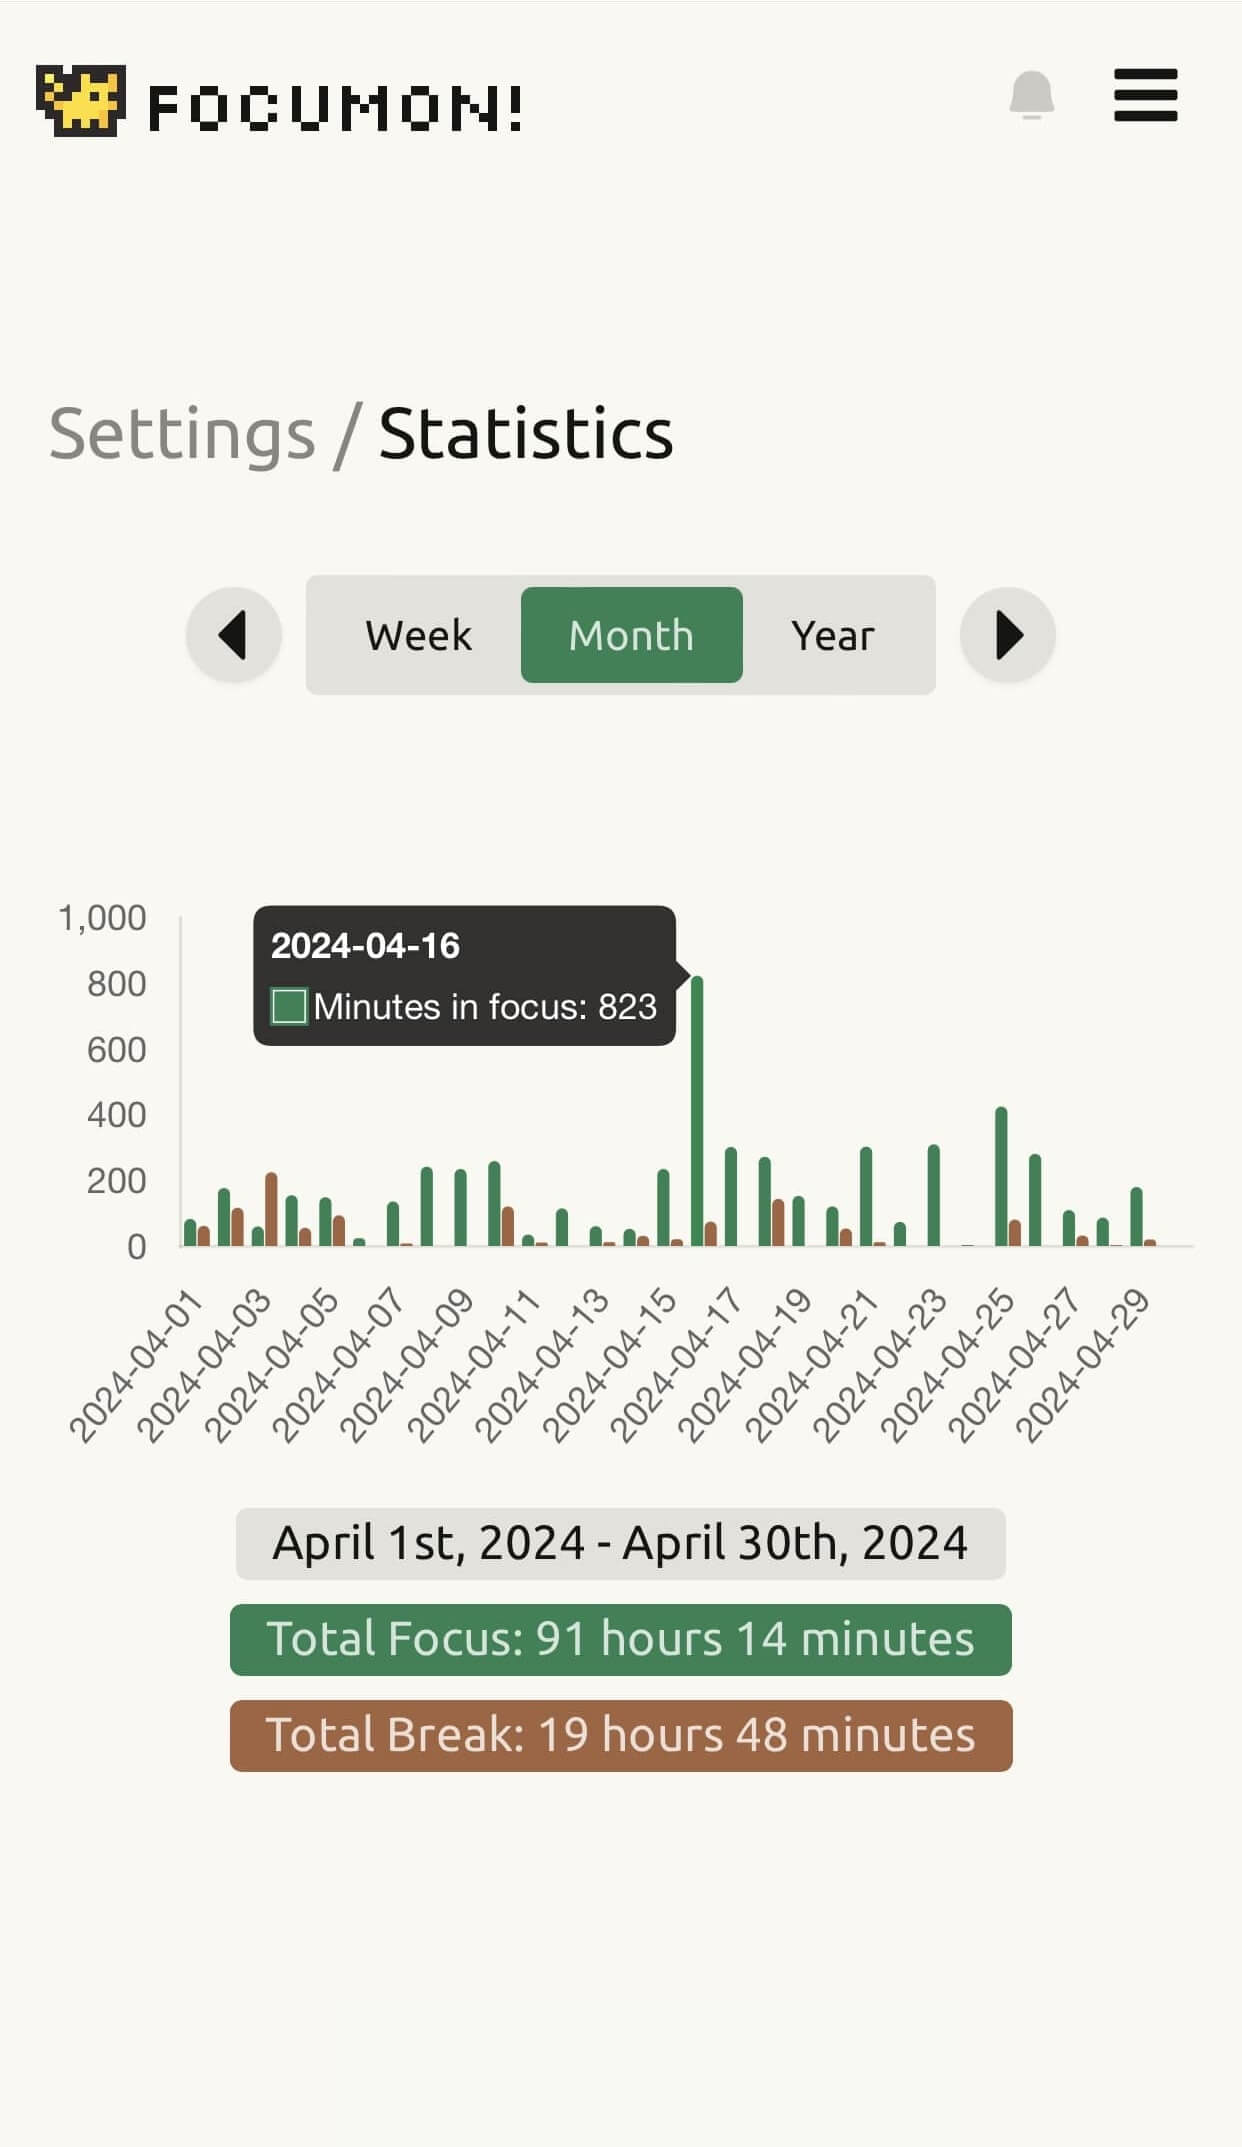
Task: Go to next month with right arrow
Action: [1008, 635]
